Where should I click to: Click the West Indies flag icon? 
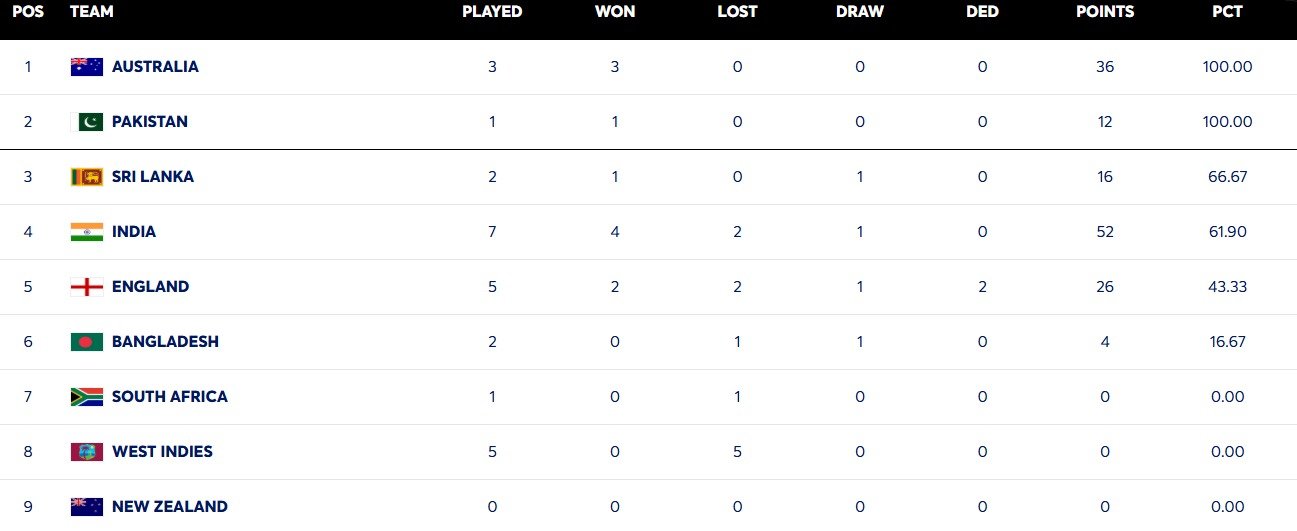coord(87,452)
